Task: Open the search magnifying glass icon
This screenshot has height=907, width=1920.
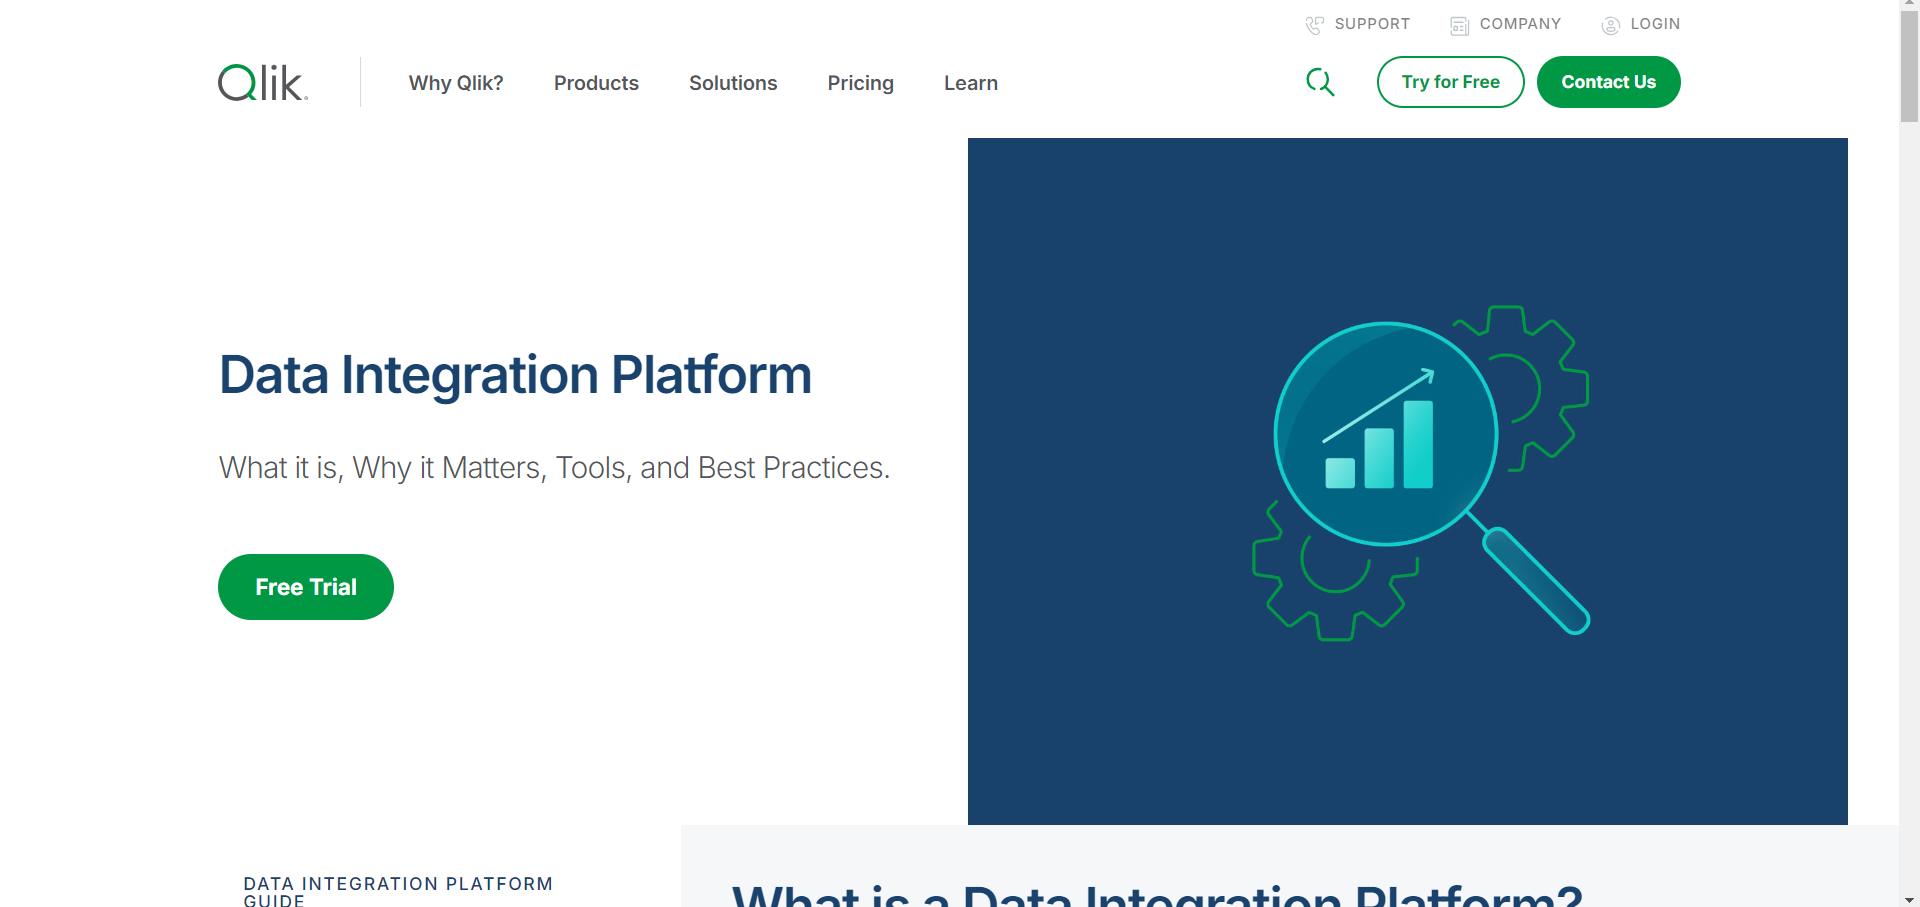Action: click(1320, 82)
